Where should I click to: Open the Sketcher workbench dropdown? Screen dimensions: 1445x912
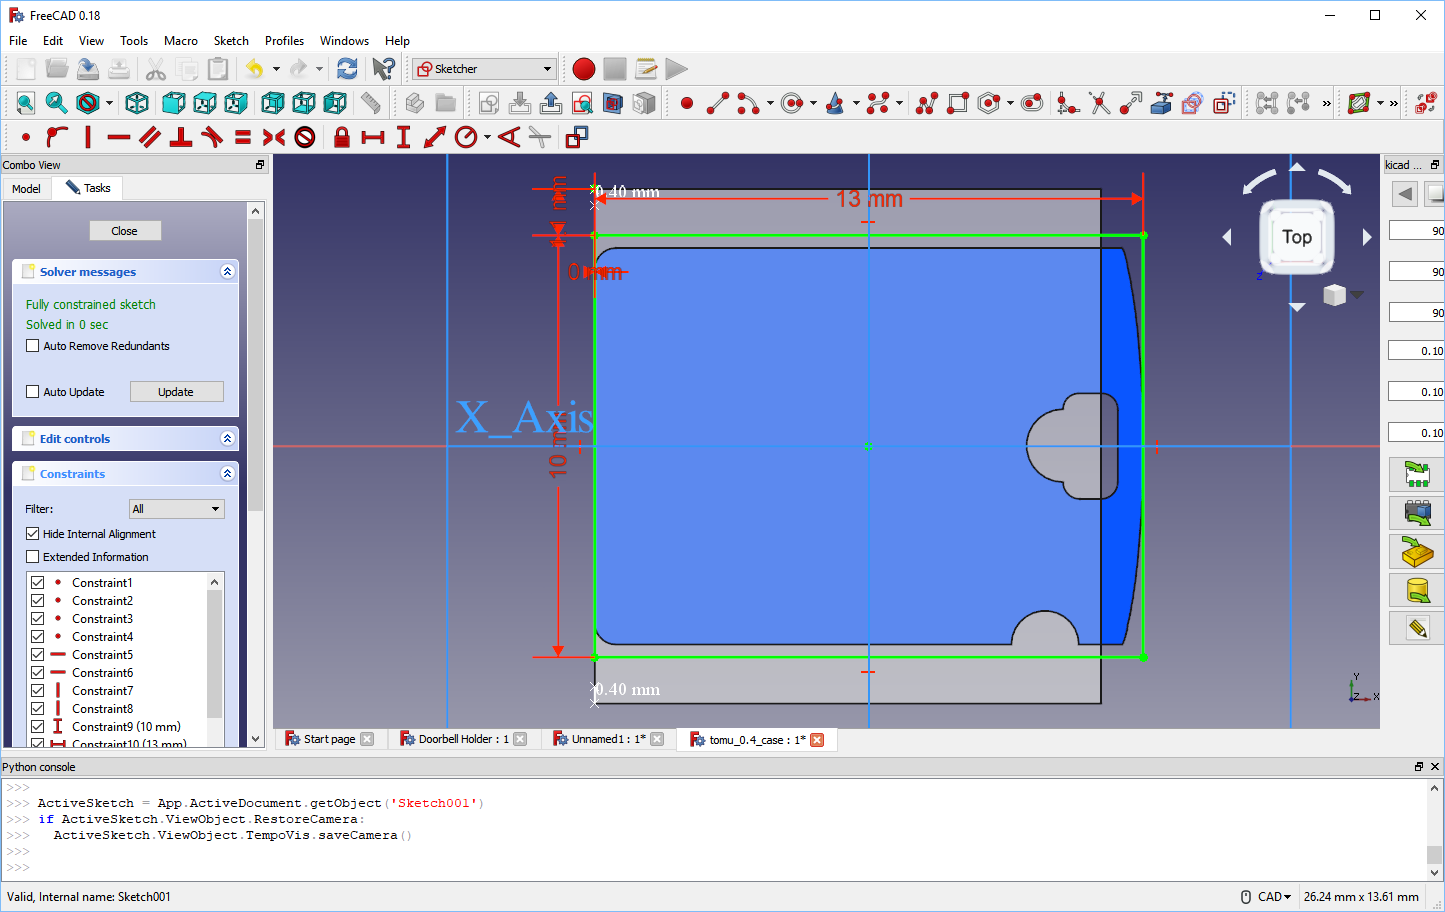[x=486, y=69]
